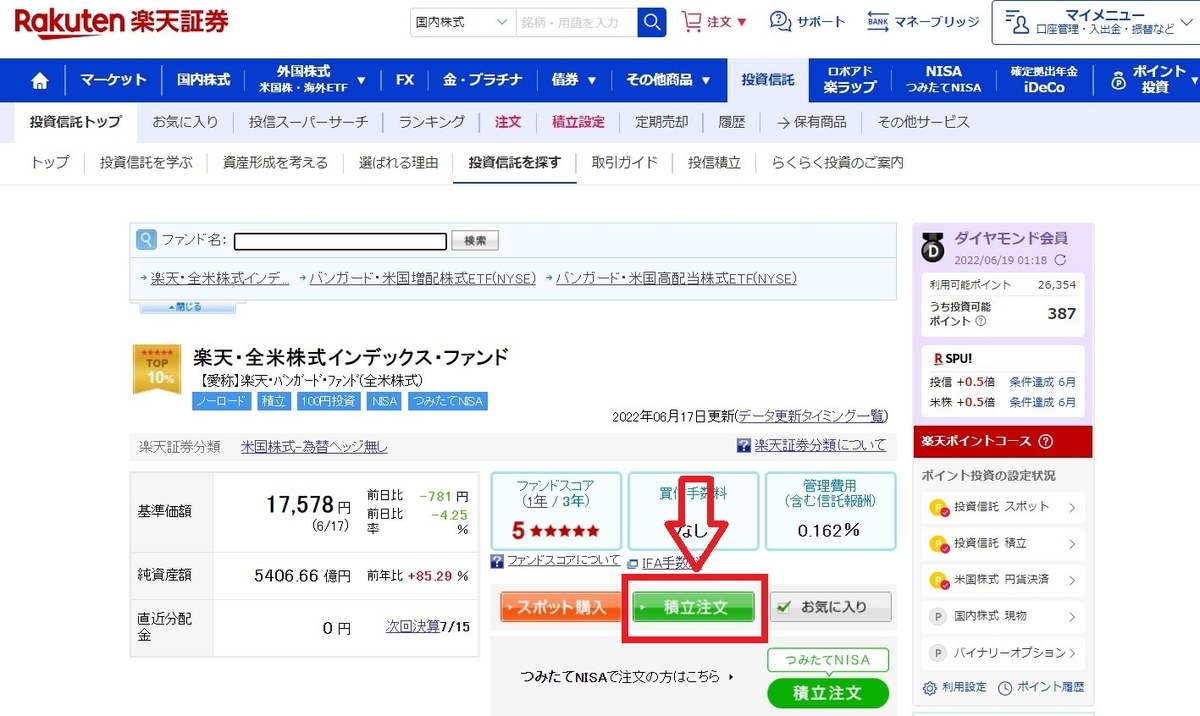This screenshot has height=716, width=1200.
Task: Click 次回決算 link
Action: pos(413,626)
